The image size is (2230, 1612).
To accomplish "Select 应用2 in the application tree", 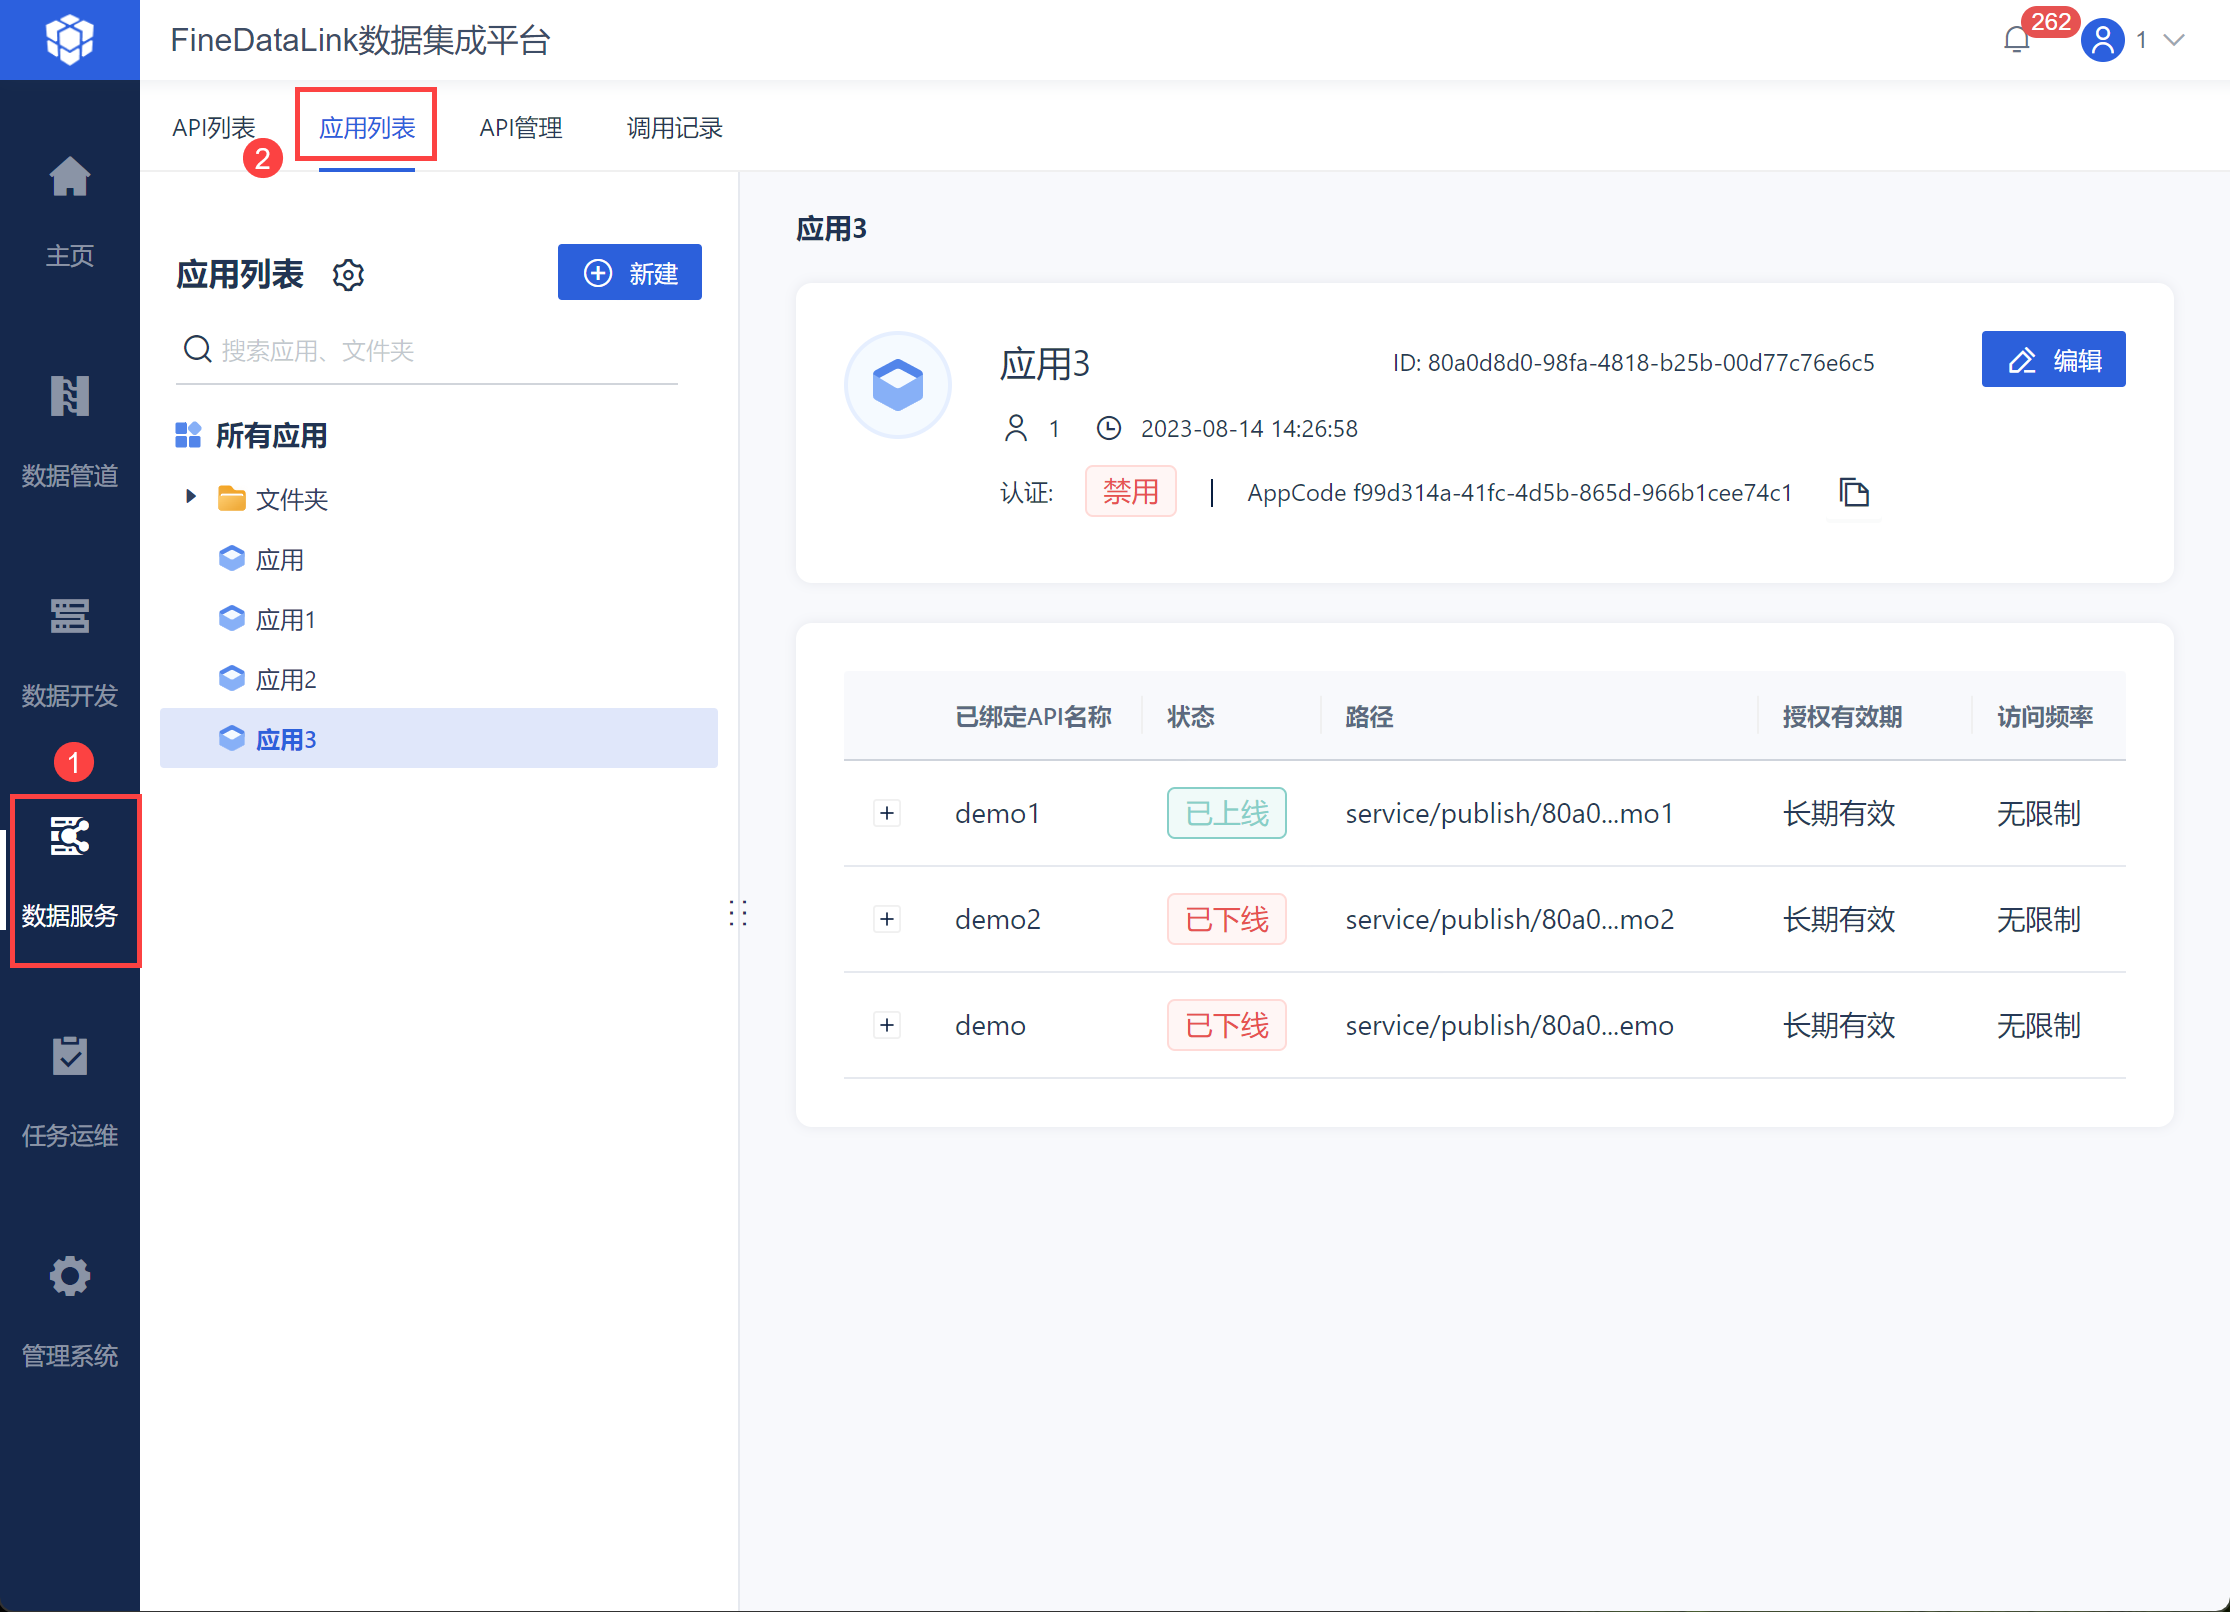I will 286,680.
